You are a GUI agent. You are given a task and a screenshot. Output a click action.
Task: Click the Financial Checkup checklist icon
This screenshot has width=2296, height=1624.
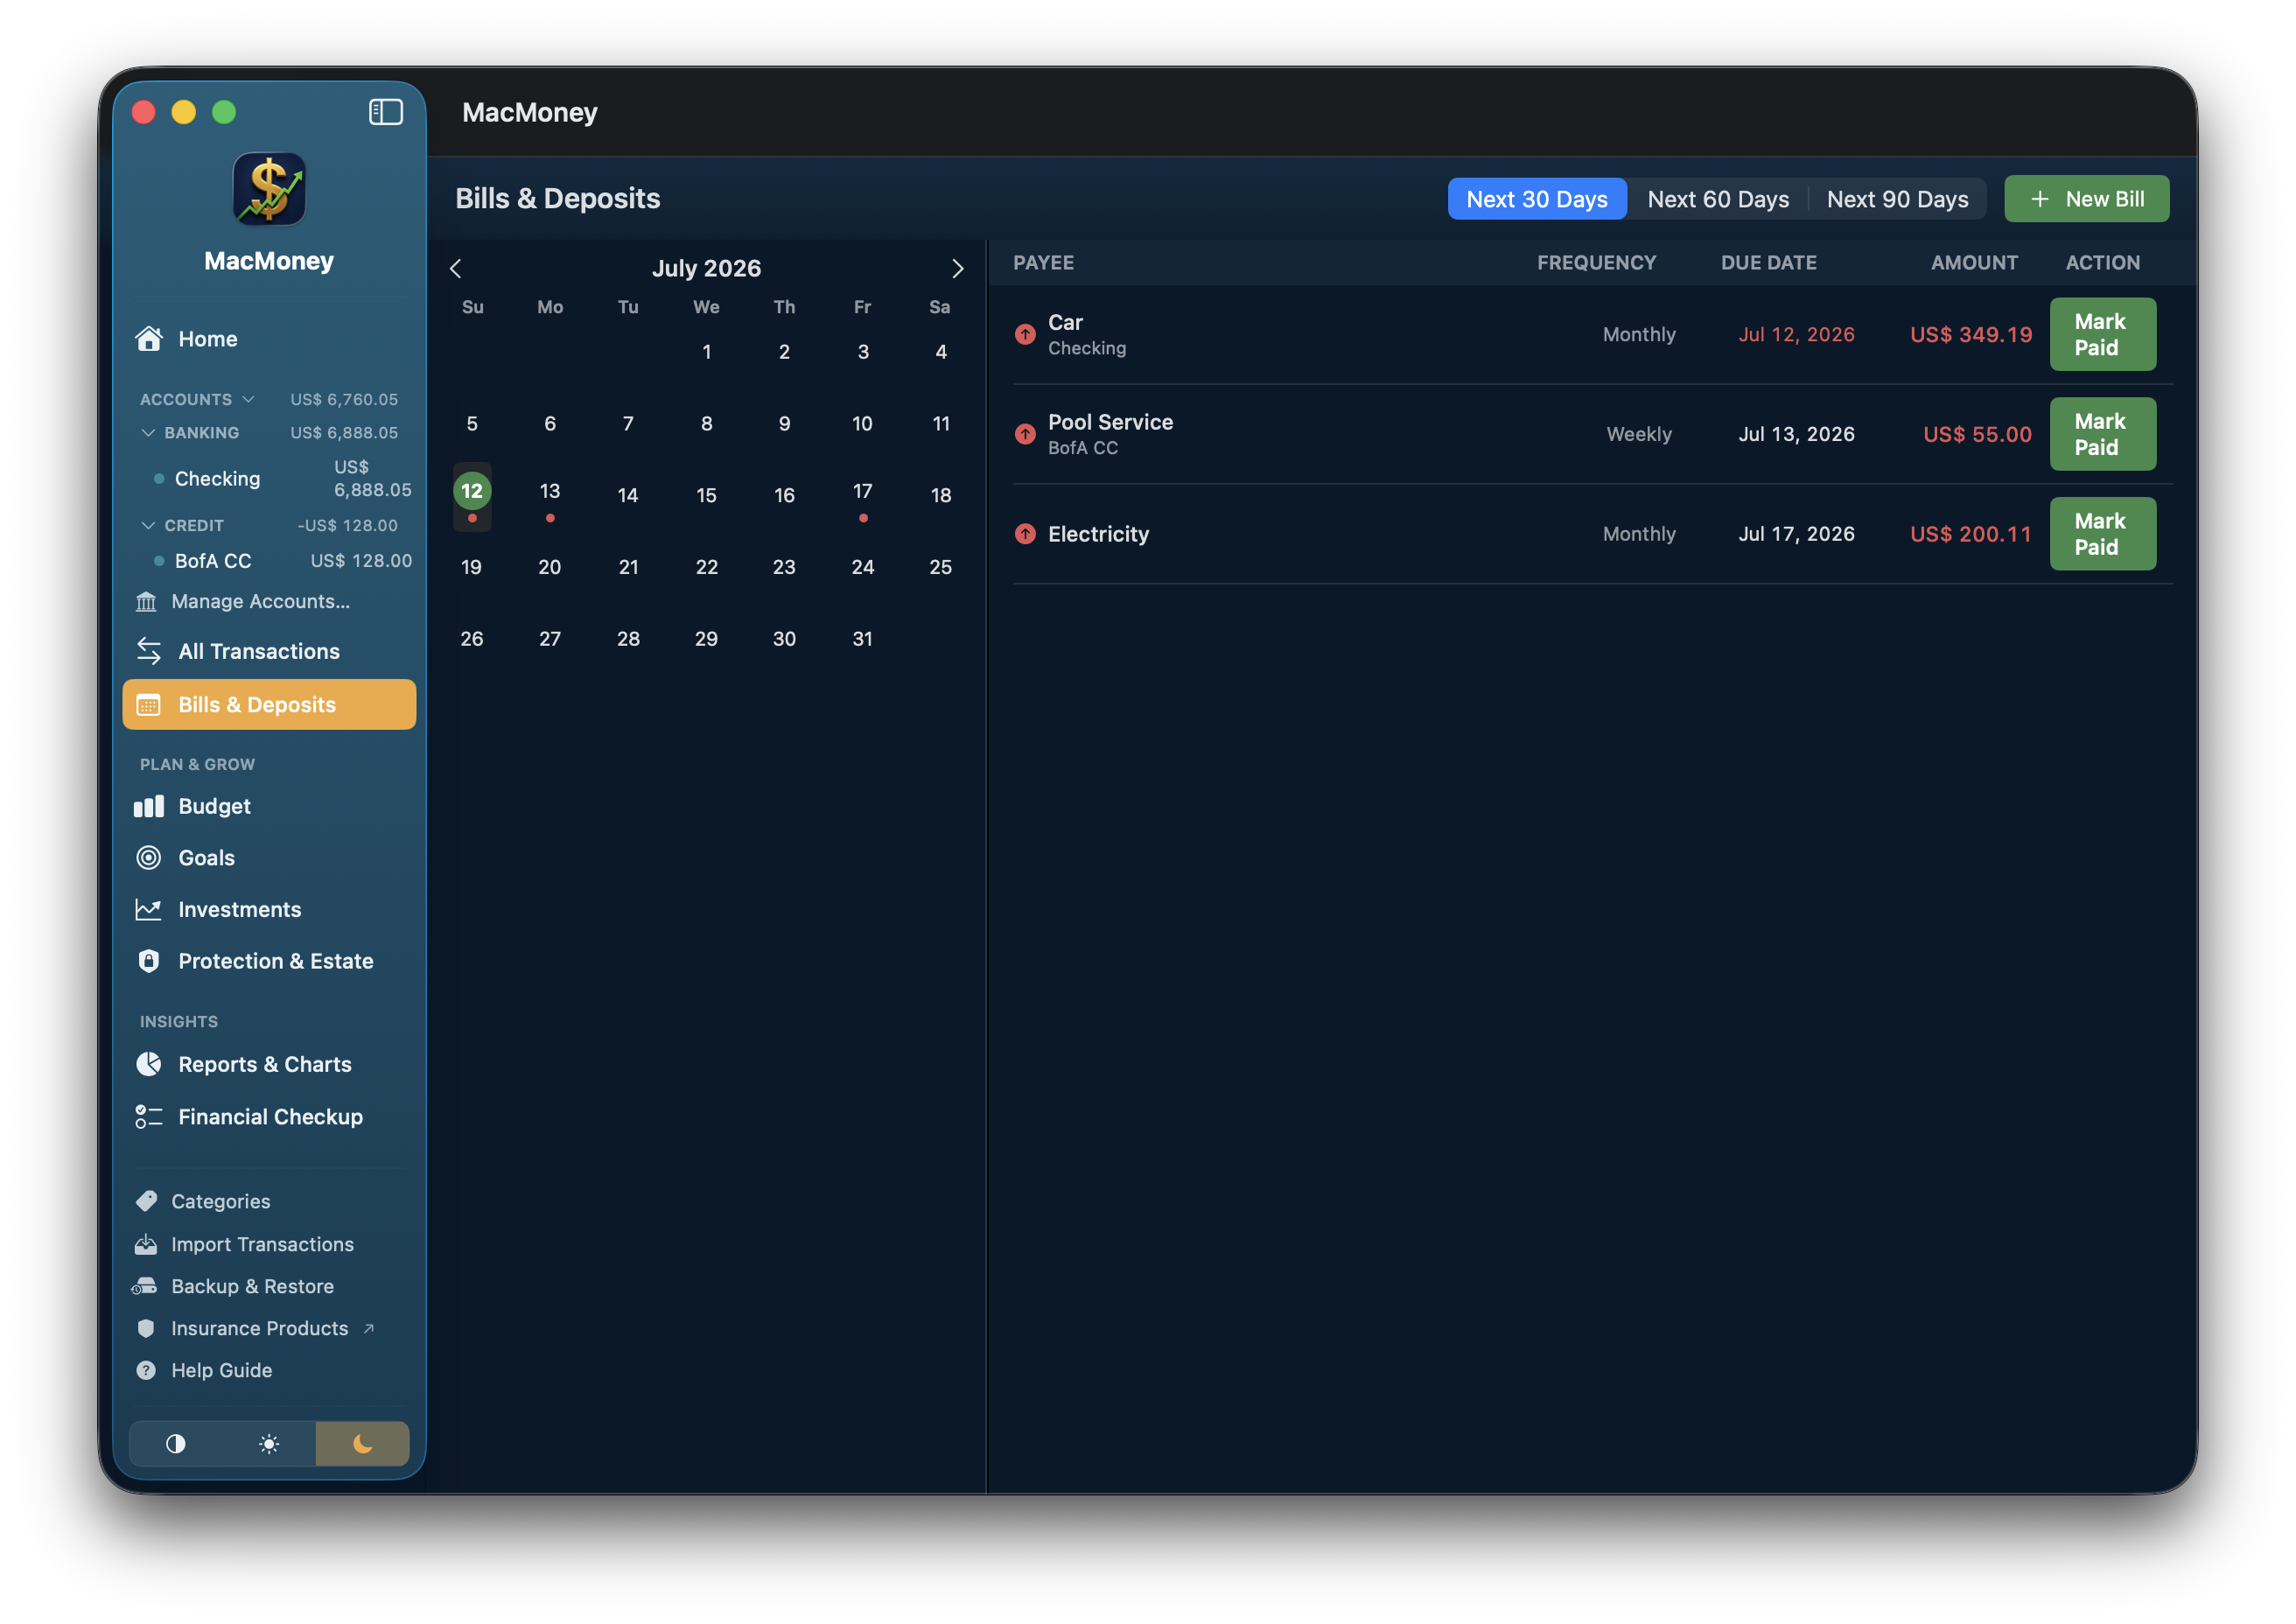pyautogui.click(x=149, y=1116)
